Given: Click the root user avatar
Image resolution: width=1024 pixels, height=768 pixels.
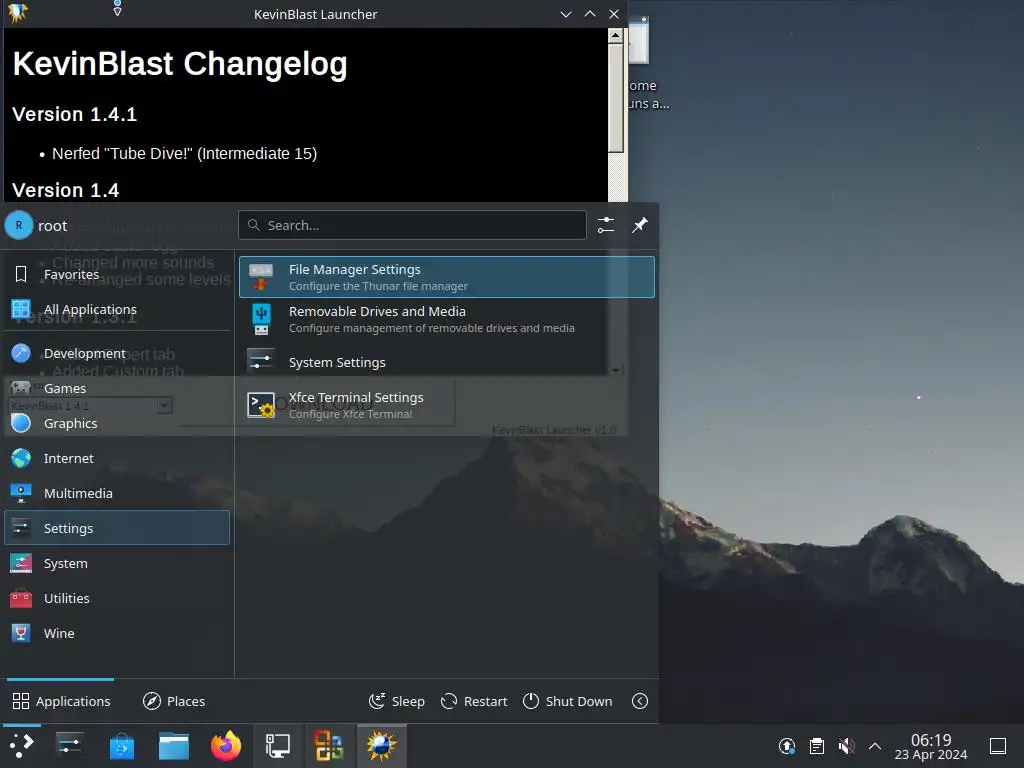Looking at the screenshot, I should (19, 225).
